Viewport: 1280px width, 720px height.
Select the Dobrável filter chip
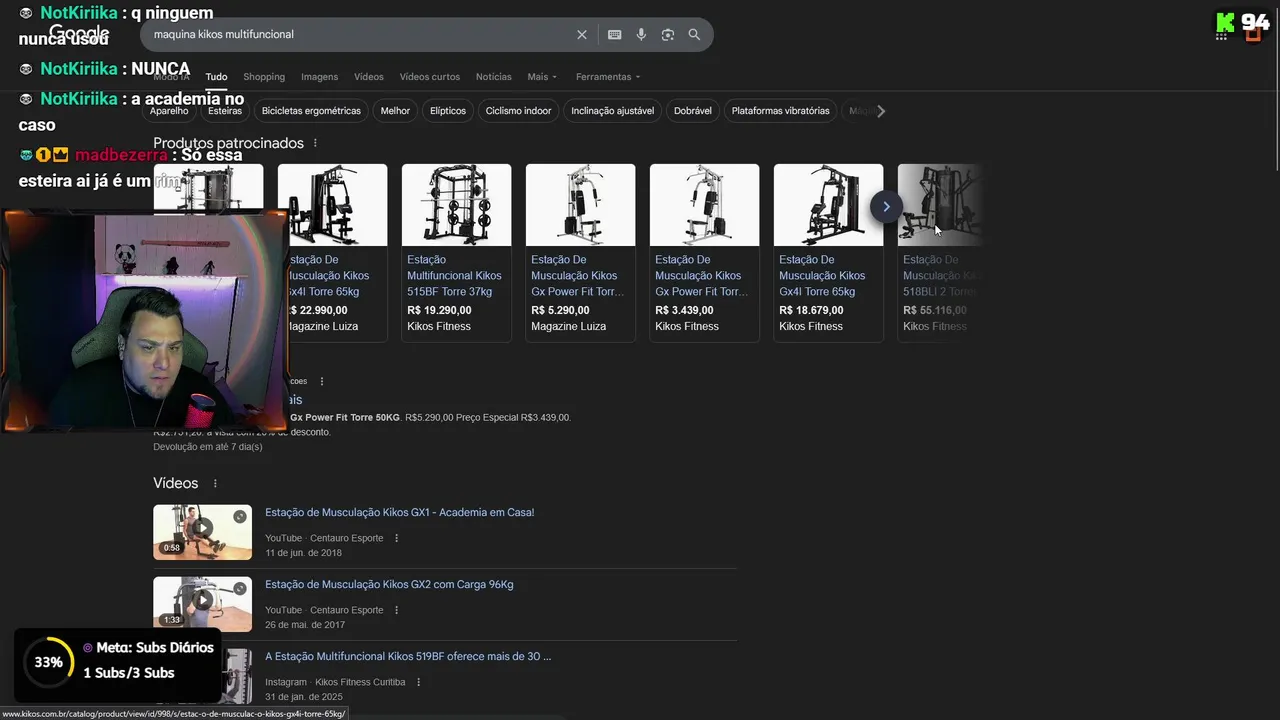click(693, 111)
